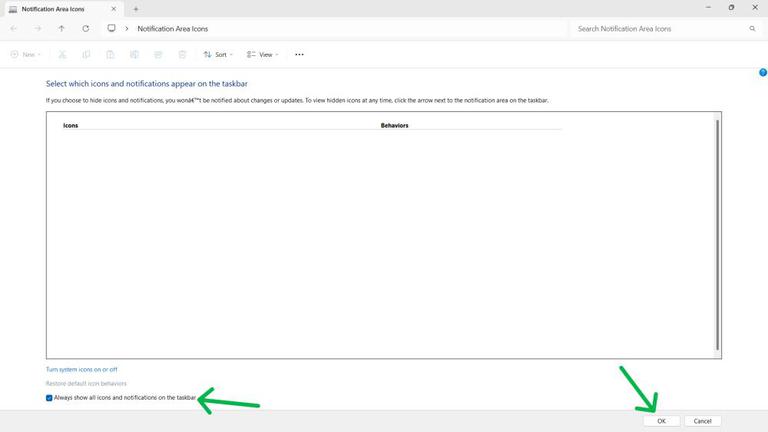Click Restore default icon behaviors link
This screenshot has height=432, width=768.
[86, 384]
